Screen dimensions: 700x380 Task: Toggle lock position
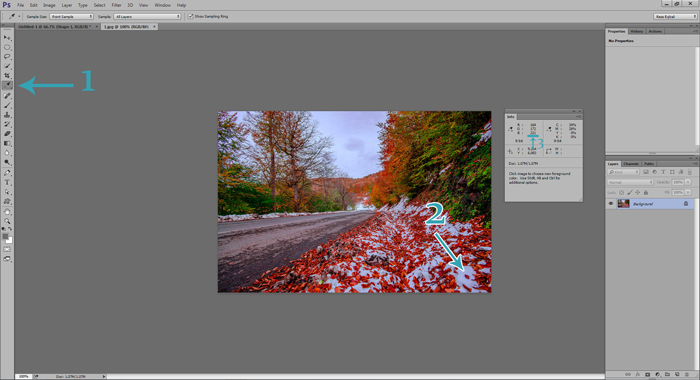coord(638,192)
